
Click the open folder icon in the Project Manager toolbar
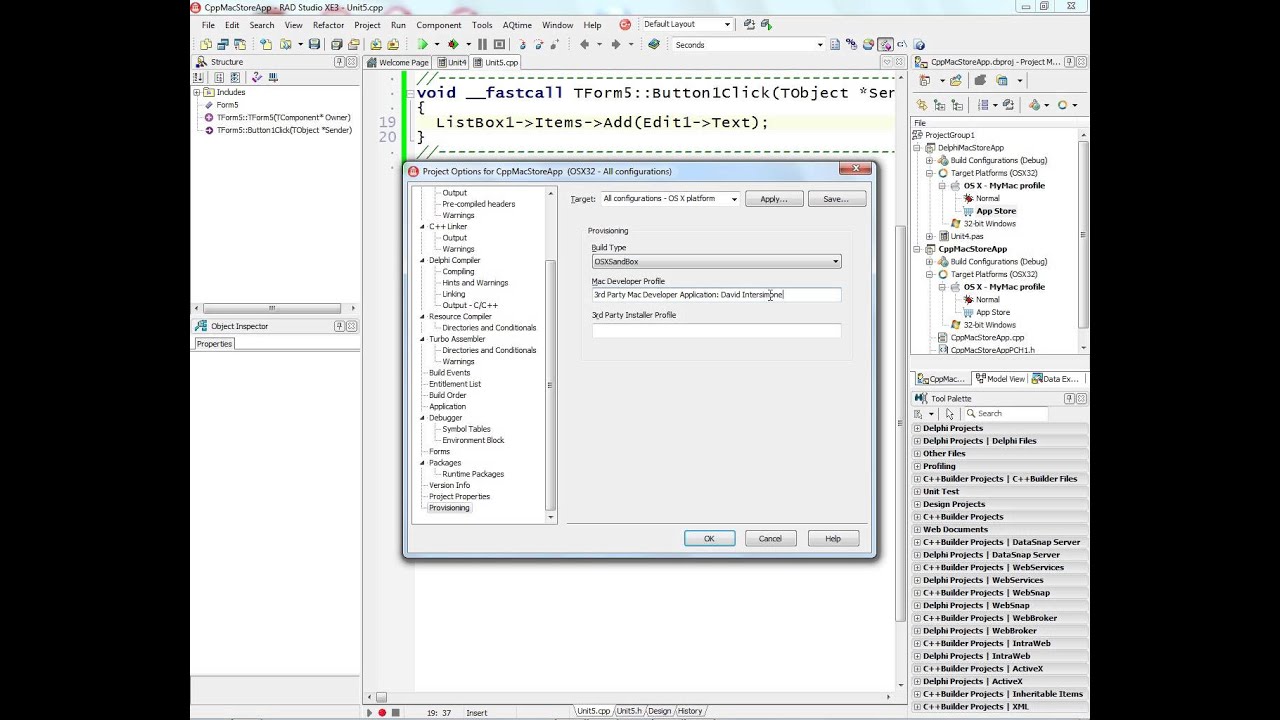point(956,80)
